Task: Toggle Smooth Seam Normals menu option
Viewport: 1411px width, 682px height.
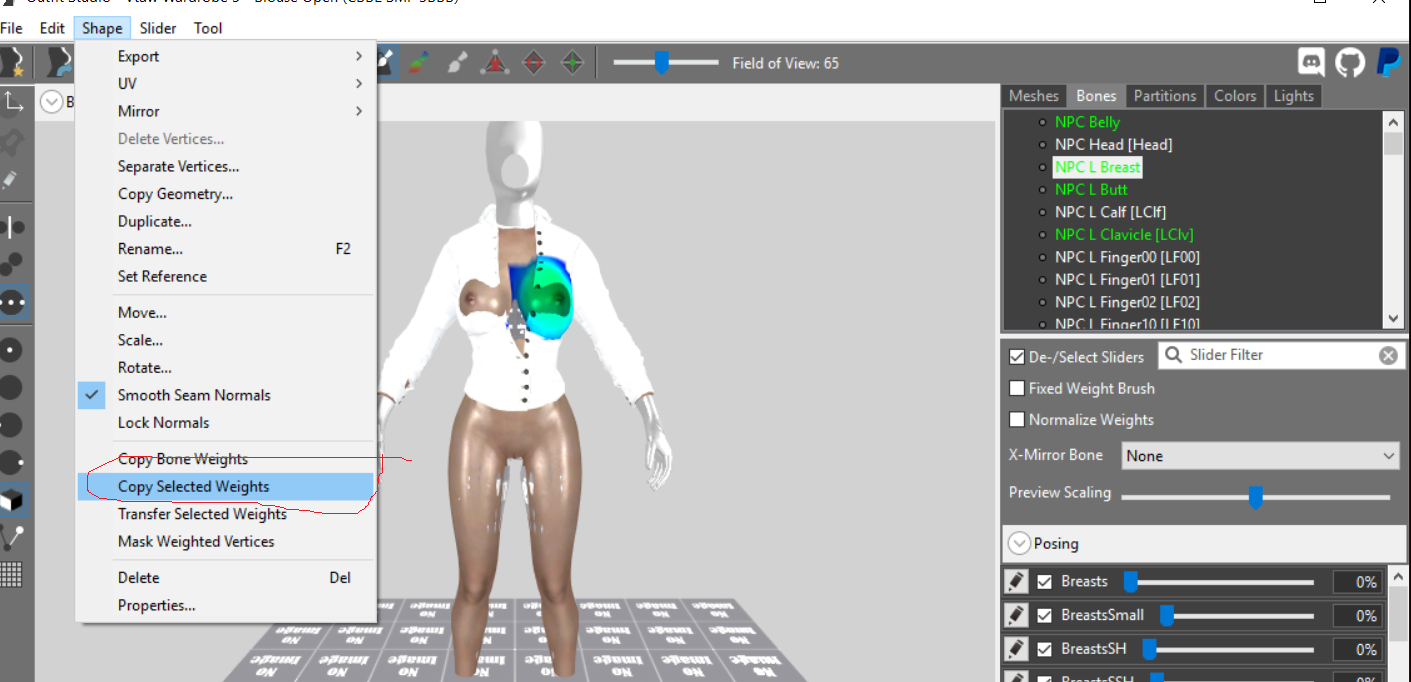Action: (226, 395)
